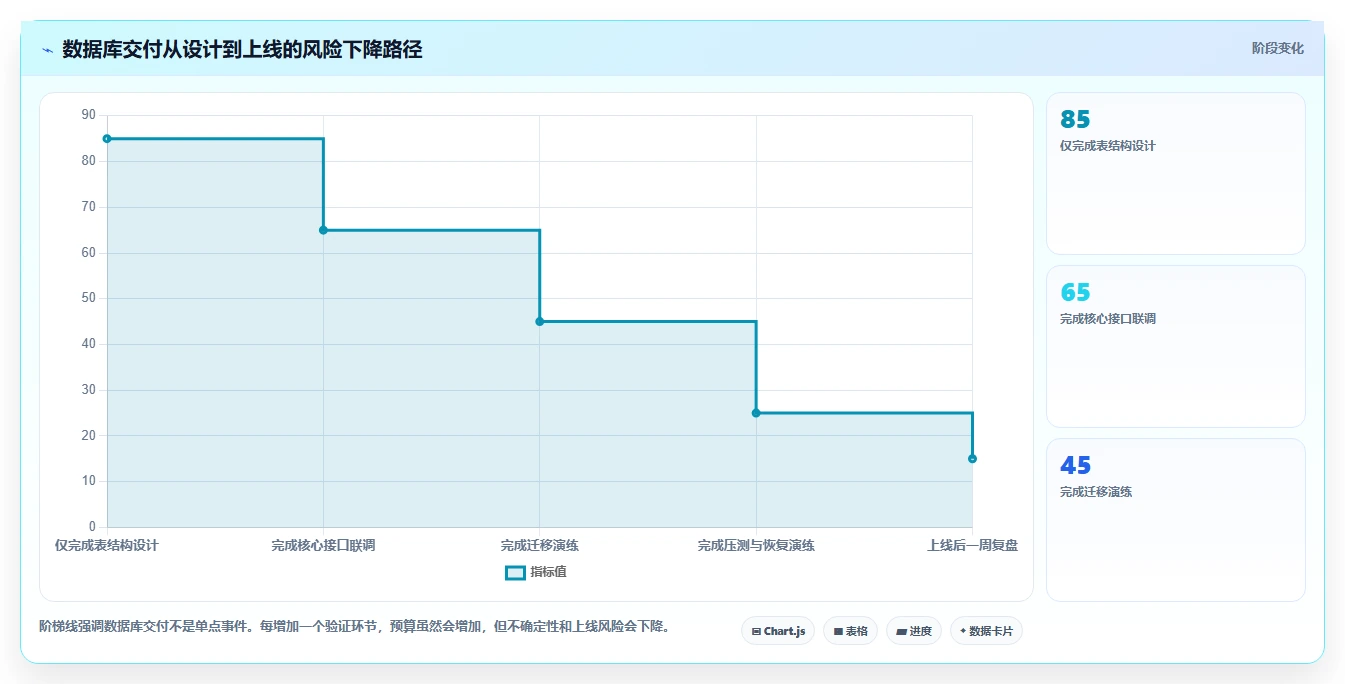Click the 指标值 legend label
Image resolution: width=1345 pixels, height=684 pixels.
pyautogui.click(x=548, y=572)
